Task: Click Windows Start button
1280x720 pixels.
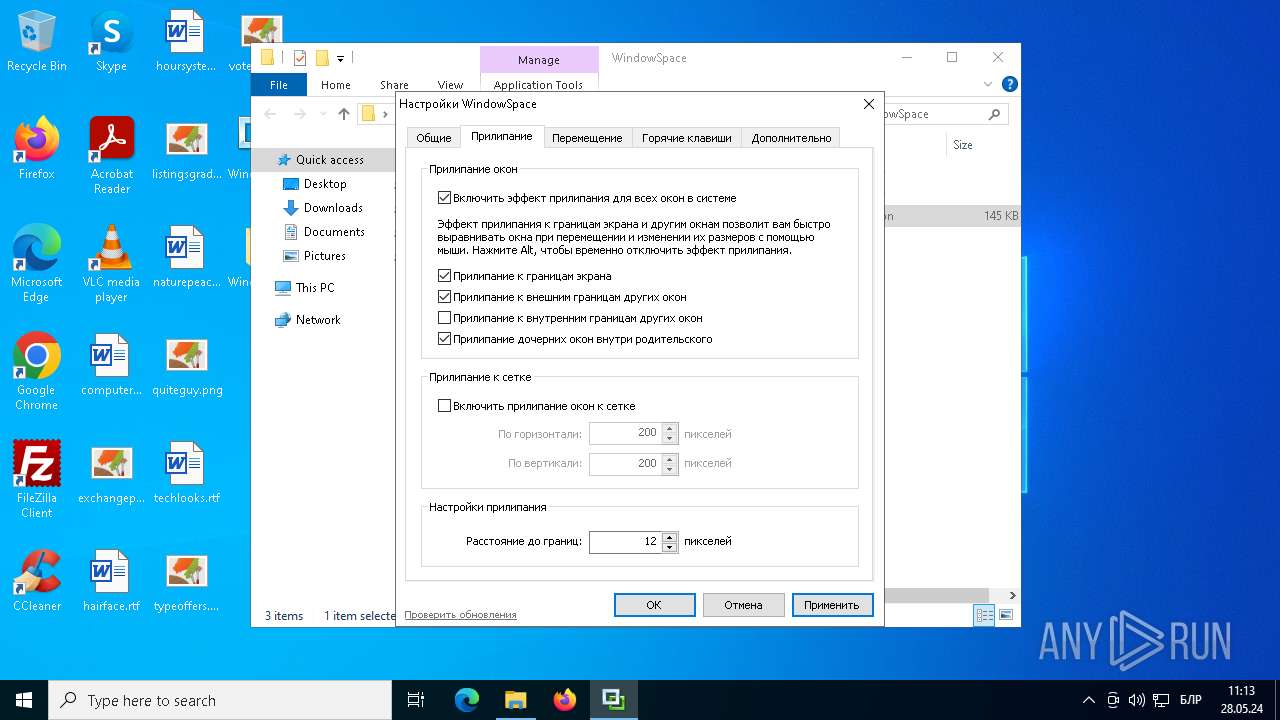Action: point(24,700)
